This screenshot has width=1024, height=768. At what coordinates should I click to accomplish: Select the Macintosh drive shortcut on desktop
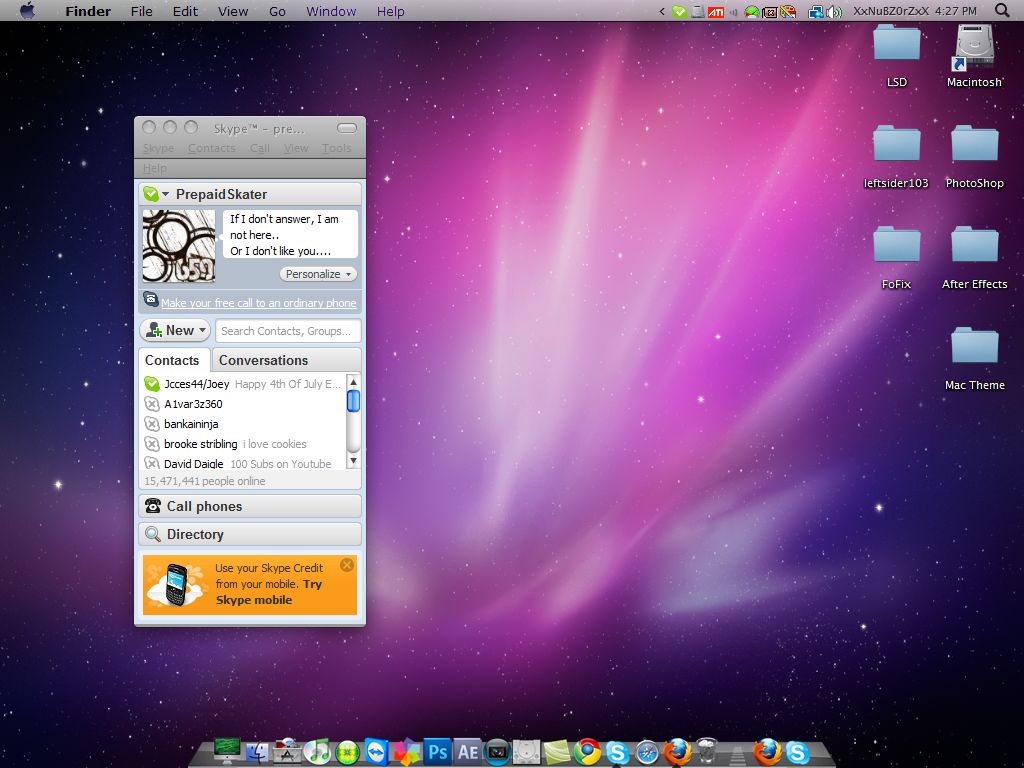click(x=974, y=56)
